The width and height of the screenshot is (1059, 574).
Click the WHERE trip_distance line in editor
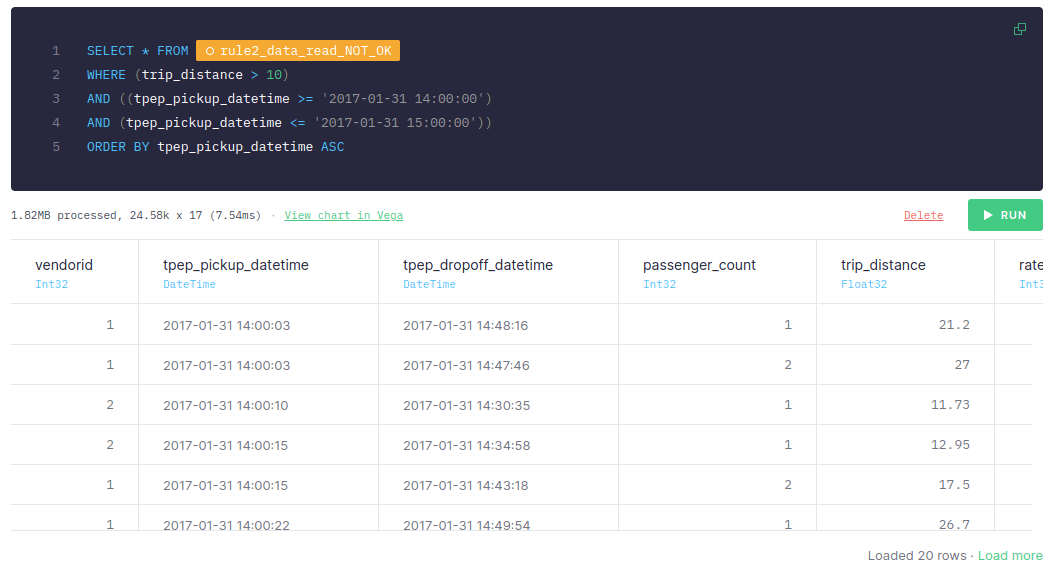coord(188,75)
